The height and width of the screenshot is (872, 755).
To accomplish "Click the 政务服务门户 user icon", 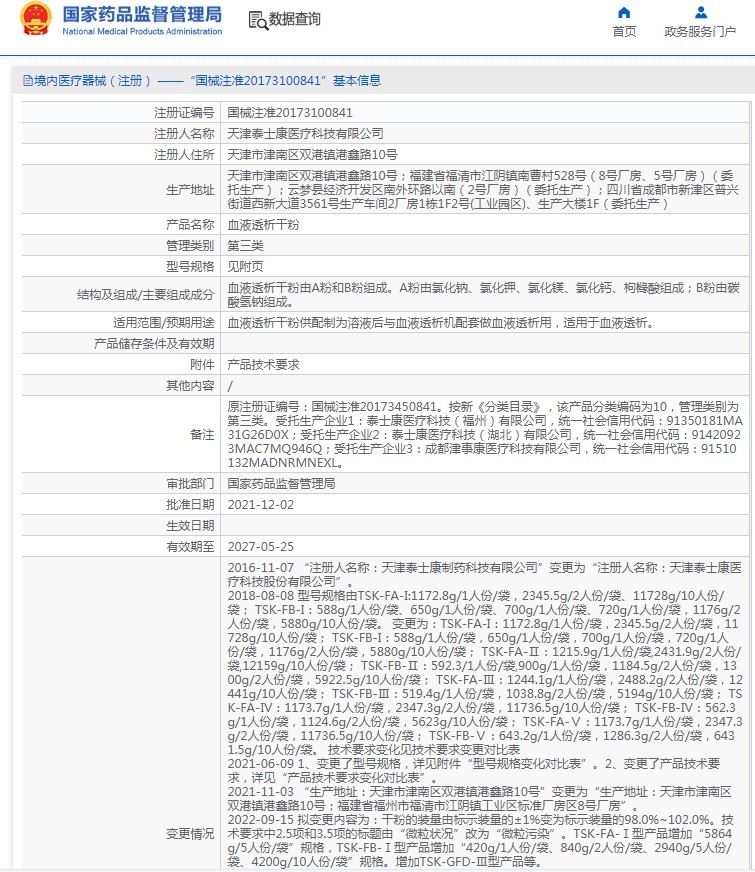I will point(701,12).
